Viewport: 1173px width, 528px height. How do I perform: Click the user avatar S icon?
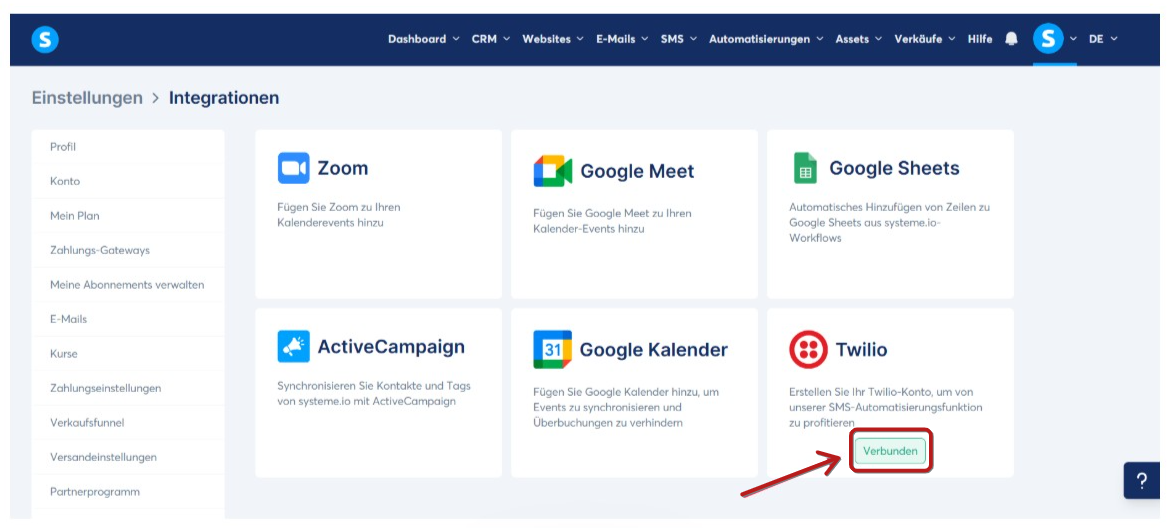1048,38
